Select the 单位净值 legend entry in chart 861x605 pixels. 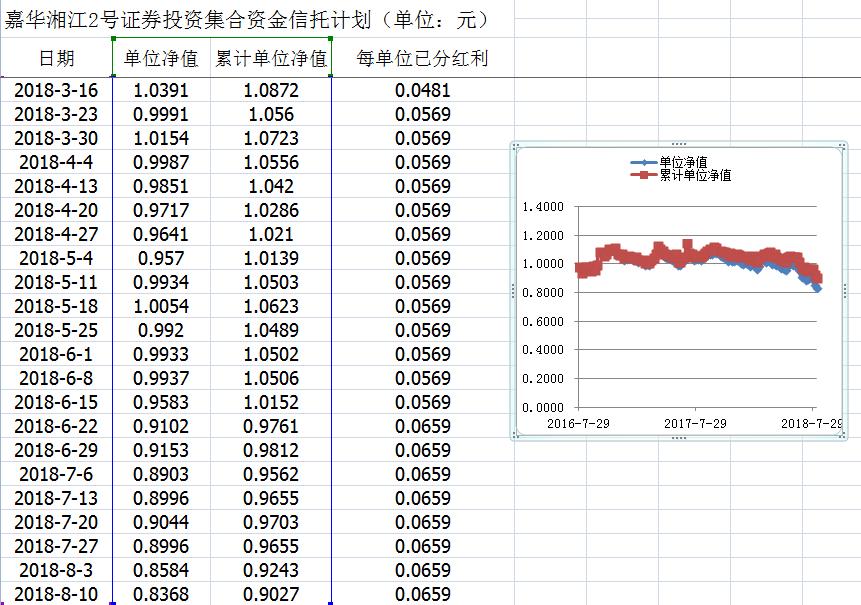[669, 162]
